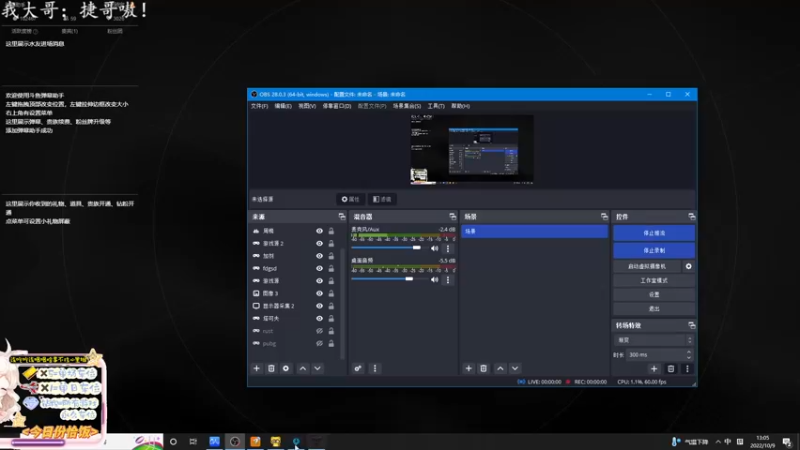Mute the 桌面音频 speaker icon

(x=435, y=280)
